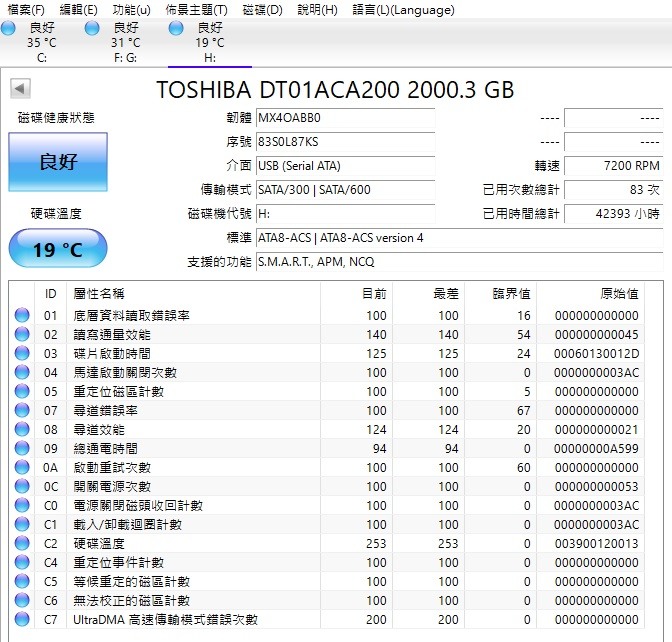672x642 pixels.
Task: Select the F: G: drive tab at 31 °C
Action: coord(126,42)
